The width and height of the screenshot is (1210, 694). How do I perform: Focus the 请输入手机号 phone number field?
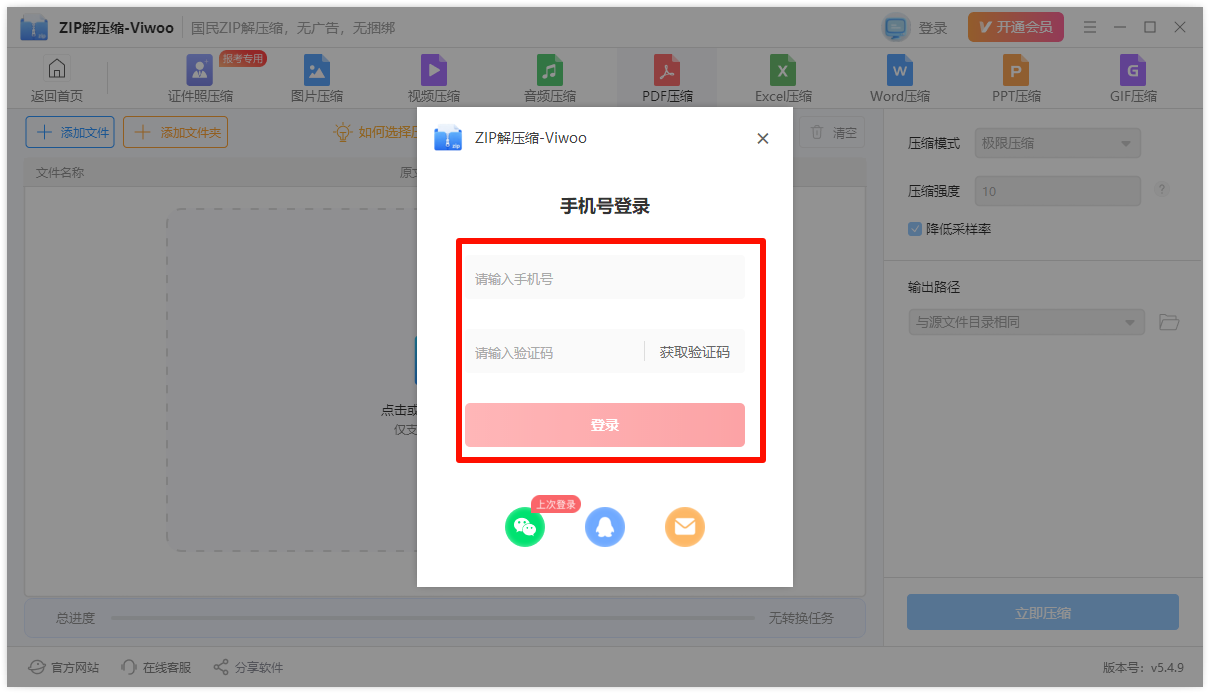tap(605, 278)
